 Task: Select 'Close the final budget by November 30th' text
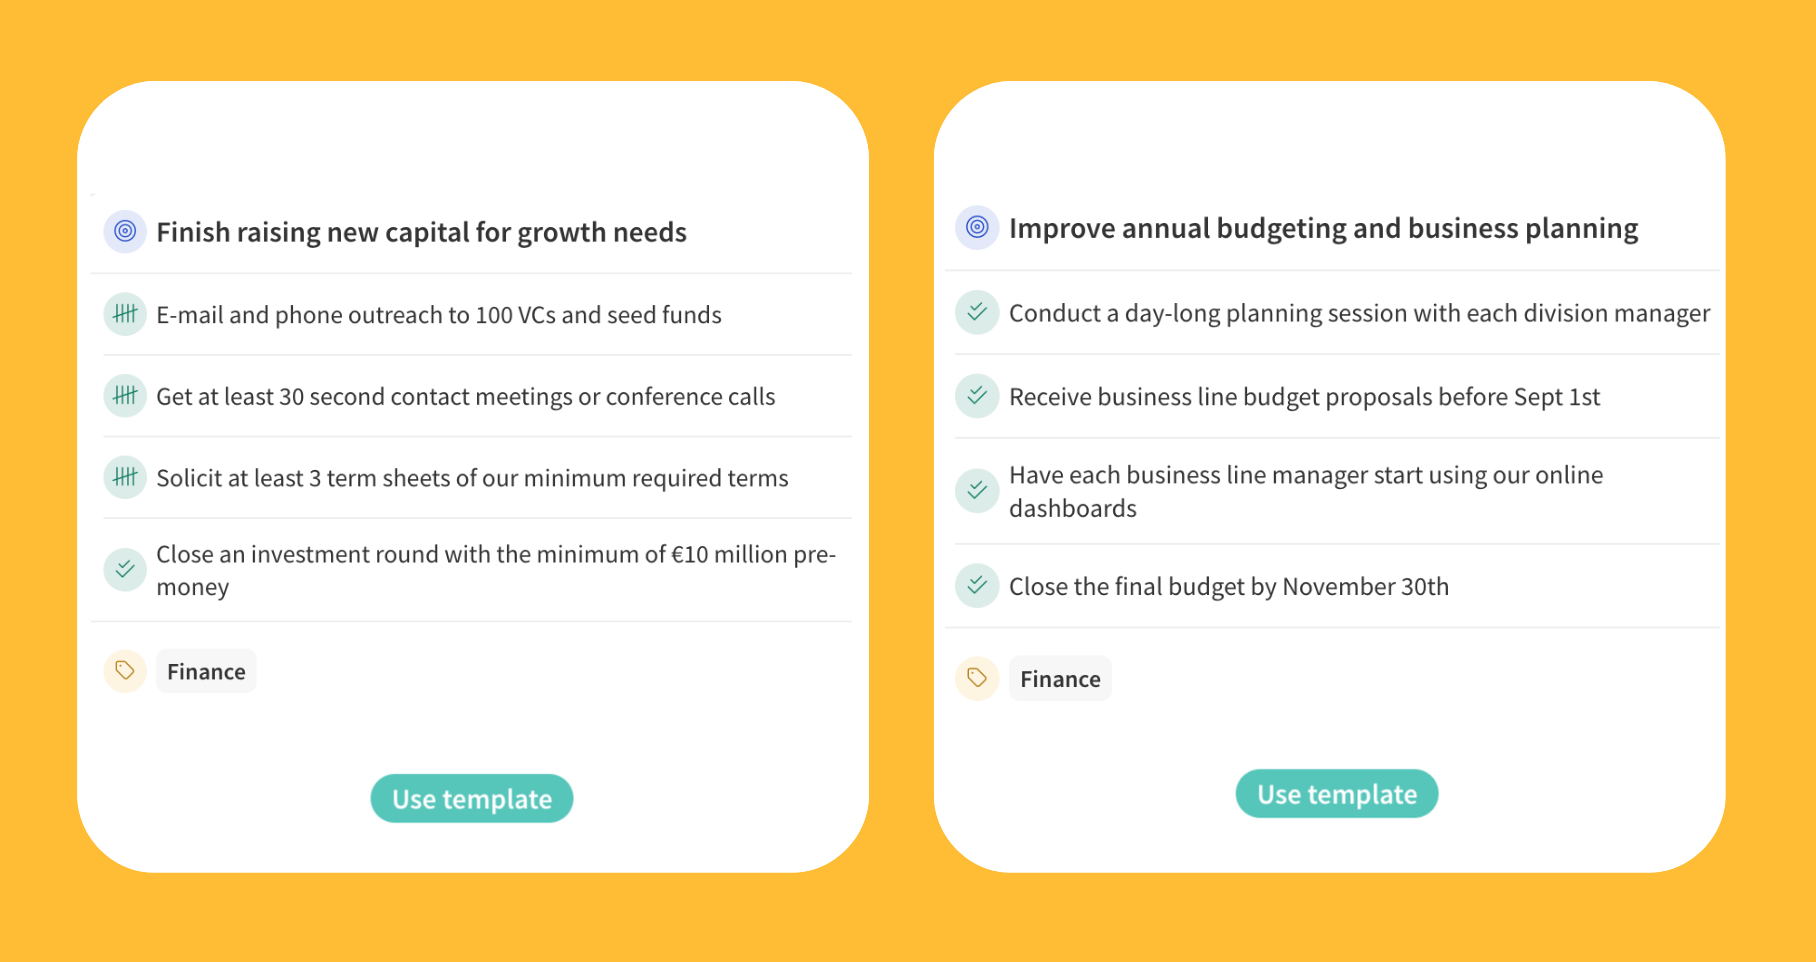coord(1228,586)
